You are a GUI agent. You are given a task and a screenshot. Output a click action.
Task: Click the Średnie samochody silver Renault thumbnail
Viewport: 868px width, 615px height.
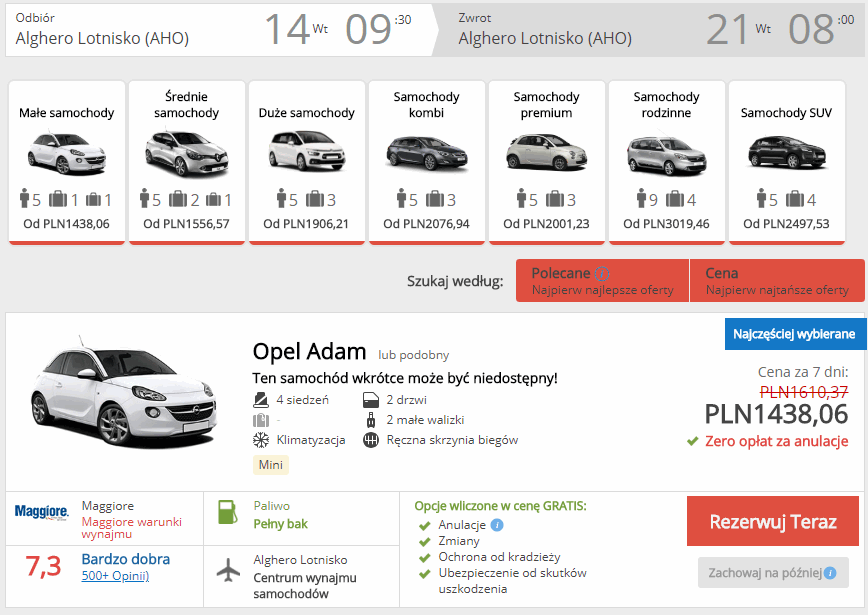pos(187,153)
